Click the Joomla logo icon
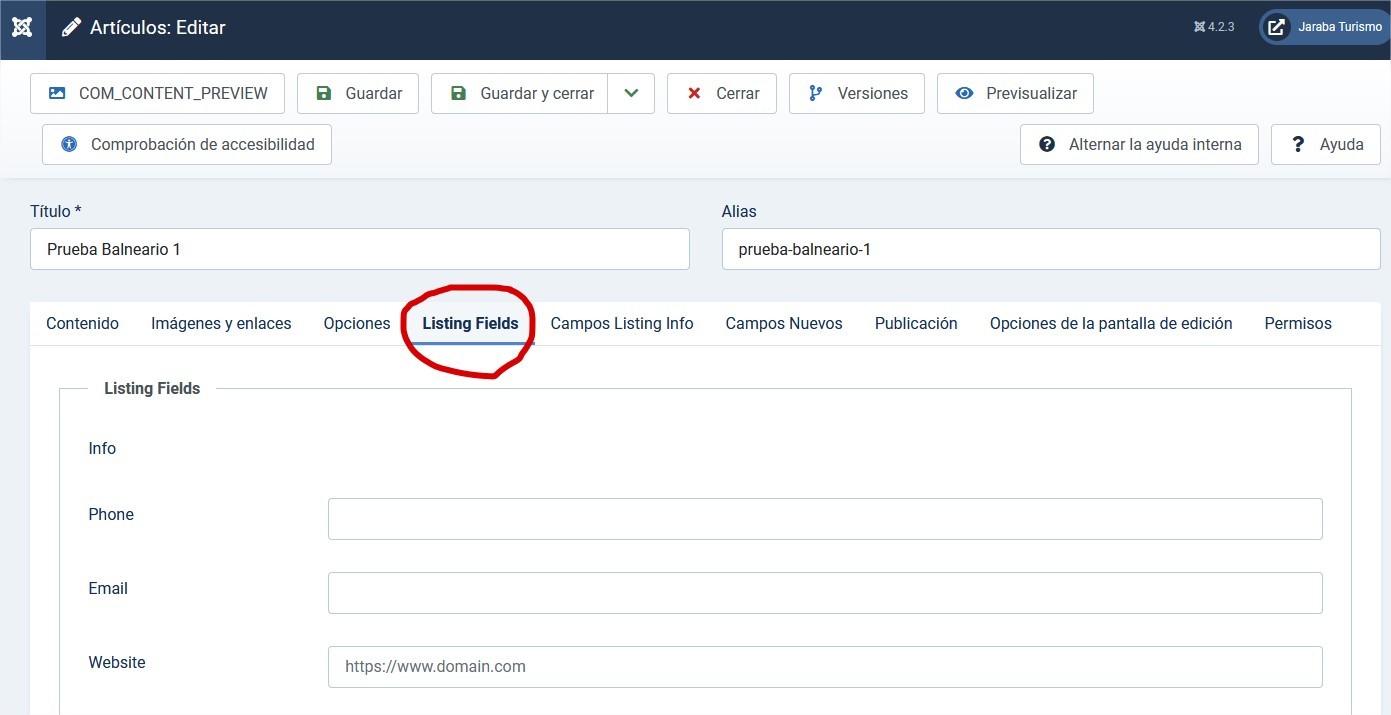 (22, 27)
